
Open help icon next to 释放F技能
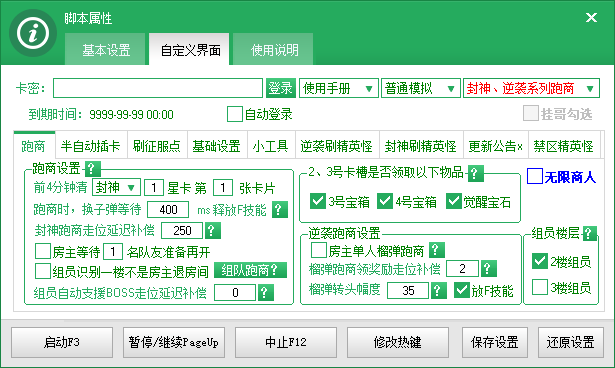pyautogui.click(x=280, y=210)
